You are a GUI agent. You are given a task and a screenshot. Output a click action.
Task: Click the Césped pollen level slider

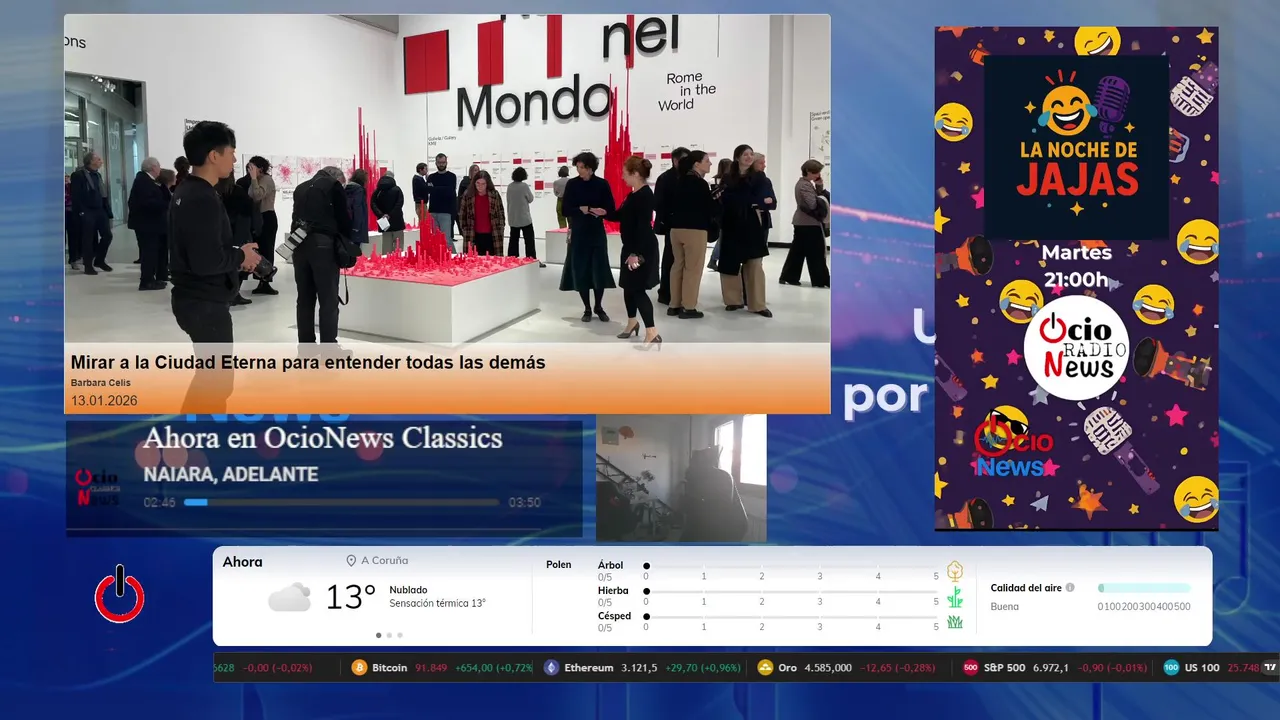791,617
